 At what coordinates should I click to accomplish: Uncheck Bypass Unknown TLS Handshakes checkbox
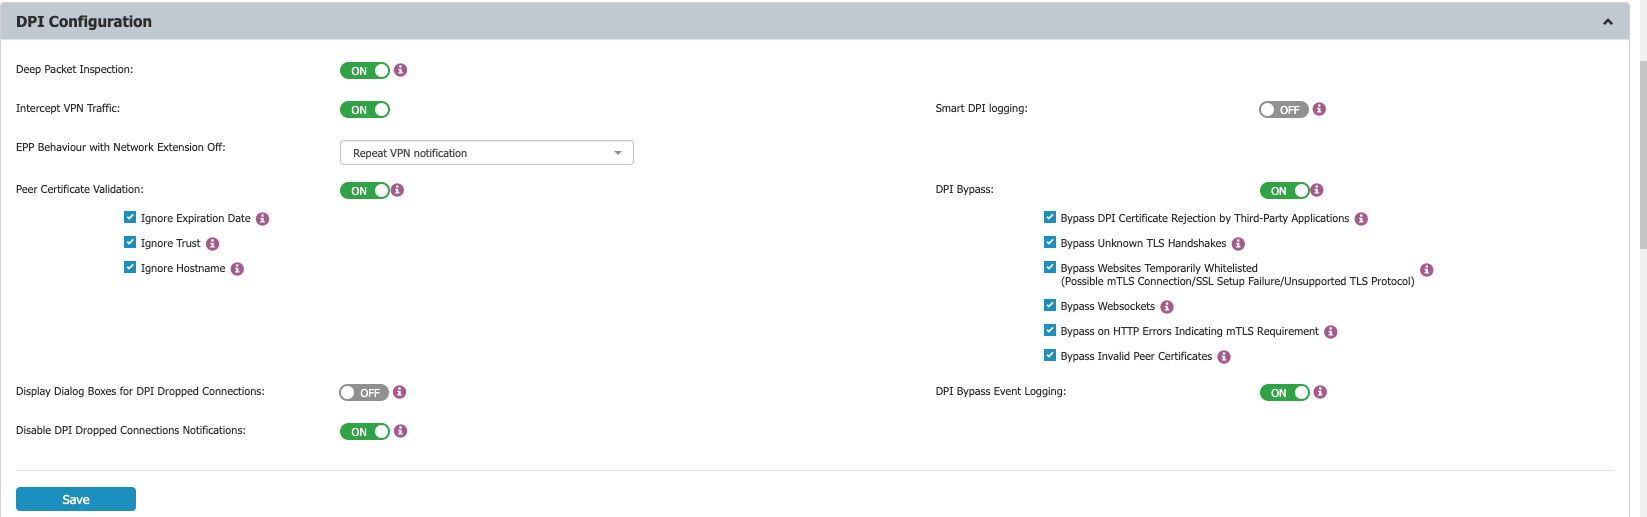tap(1050, 242)
